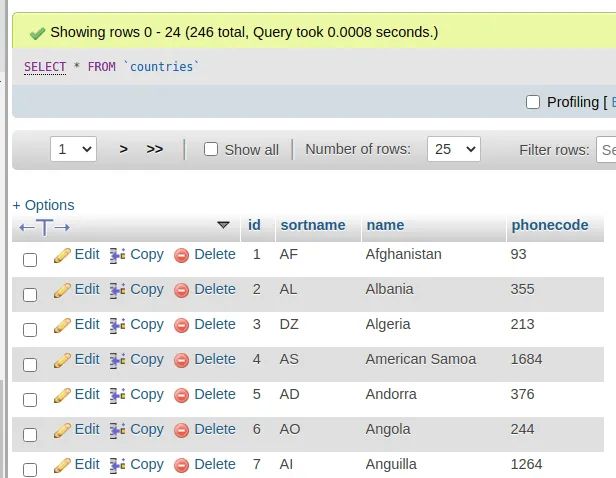Select the Andorra row checkbox
This screenshot has width=616, height=478.
click(x=30, y=399)
